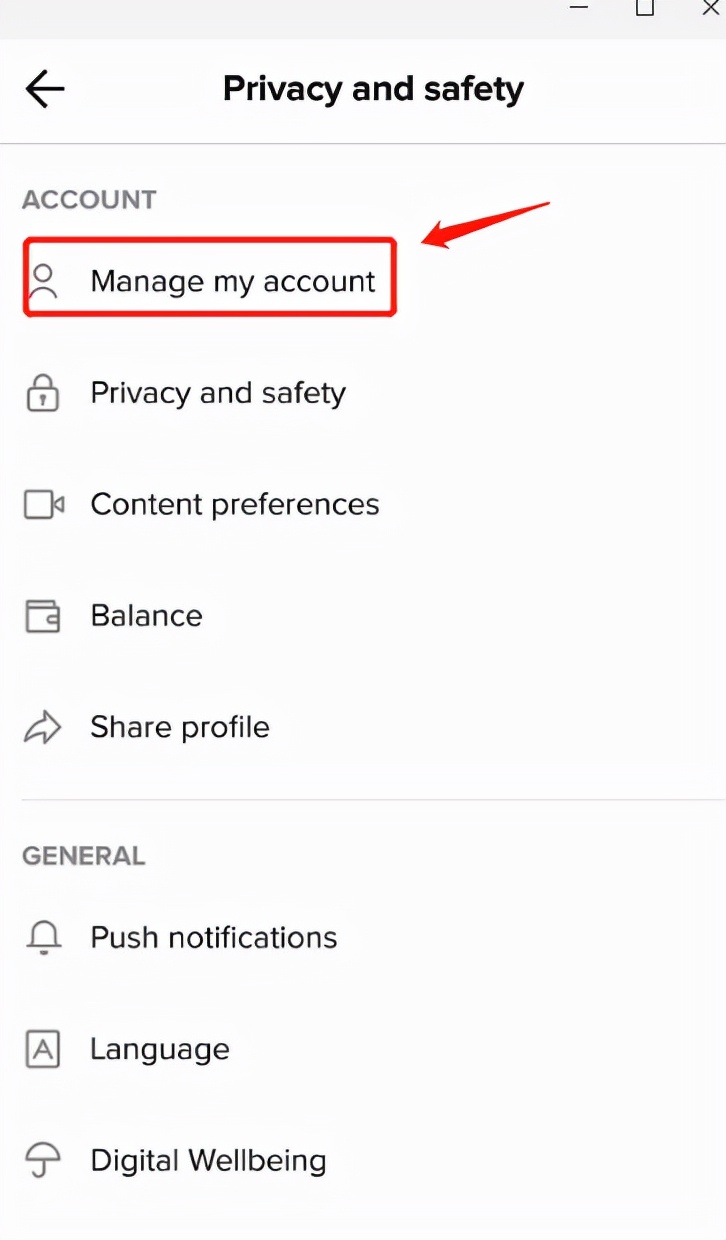Click the video camera icon for Content preferences
Viewport: 726px width, 1240px height.
point(44,505)
